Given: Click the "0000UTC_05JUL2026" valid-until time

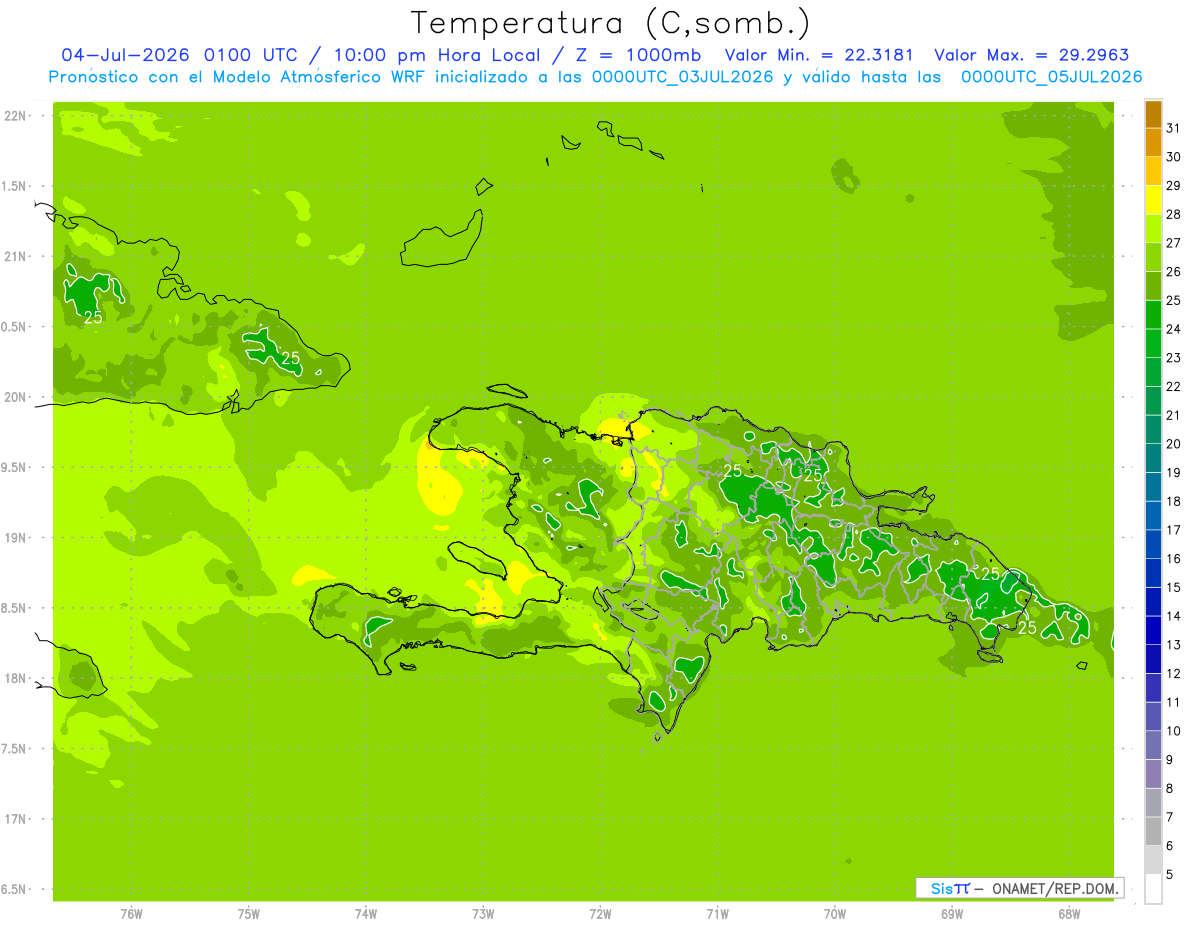Looking at the screenshot, I should click(1051, 77).
